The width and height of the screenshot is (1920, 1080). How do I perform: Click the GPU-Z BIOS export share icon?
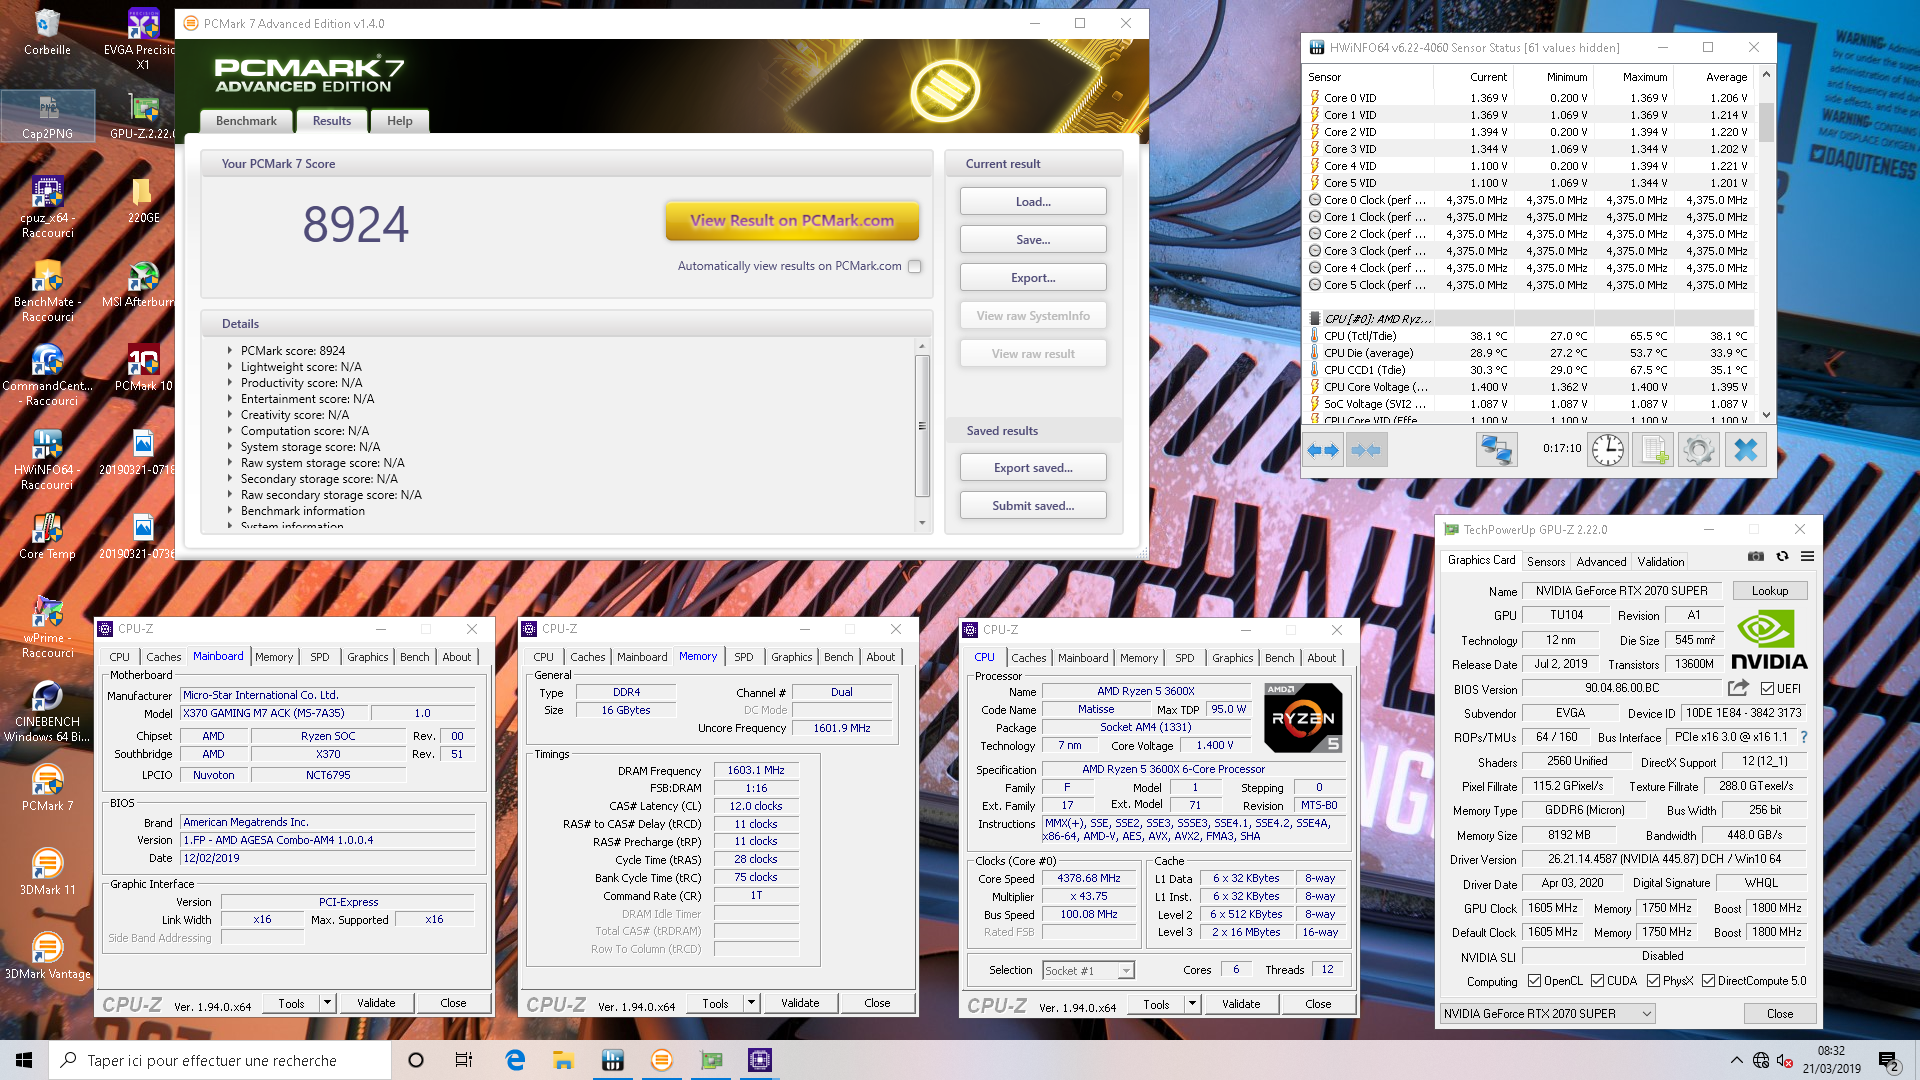tap(1738, 688)
